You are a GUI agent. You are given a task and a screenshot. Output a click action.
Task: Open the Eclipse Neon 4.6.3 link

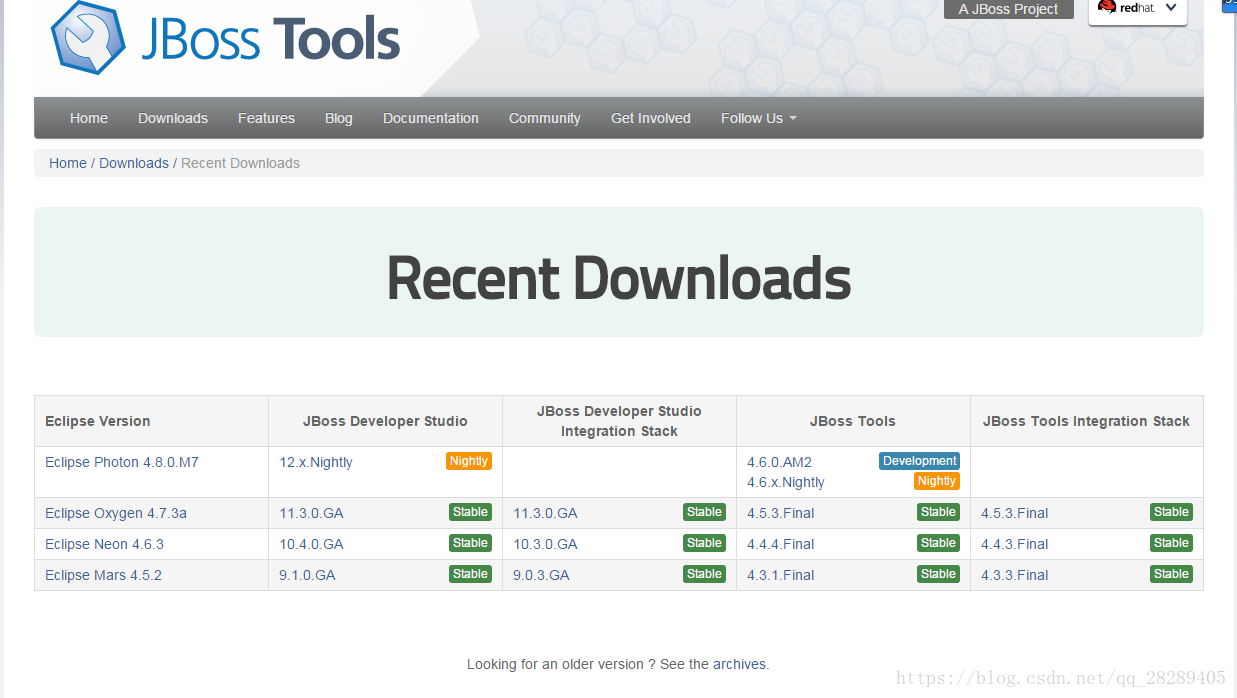point(104,544)
